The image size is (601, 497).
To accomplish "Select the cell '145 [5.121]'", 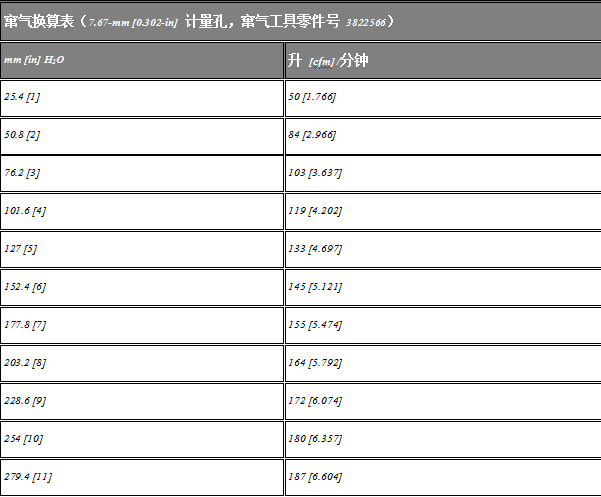I will [x=443, y=287].
